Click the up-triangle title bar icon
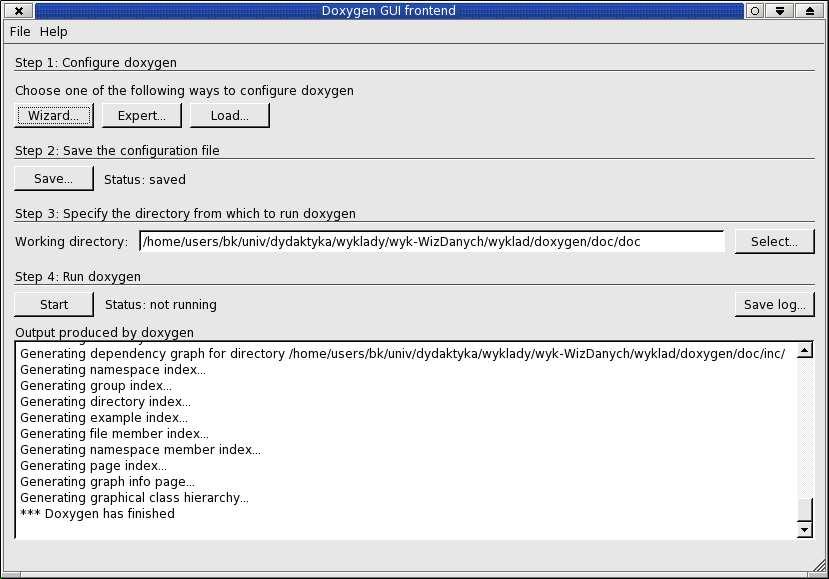The height and width of the screenshot is (579, 829). click(810, 11)
